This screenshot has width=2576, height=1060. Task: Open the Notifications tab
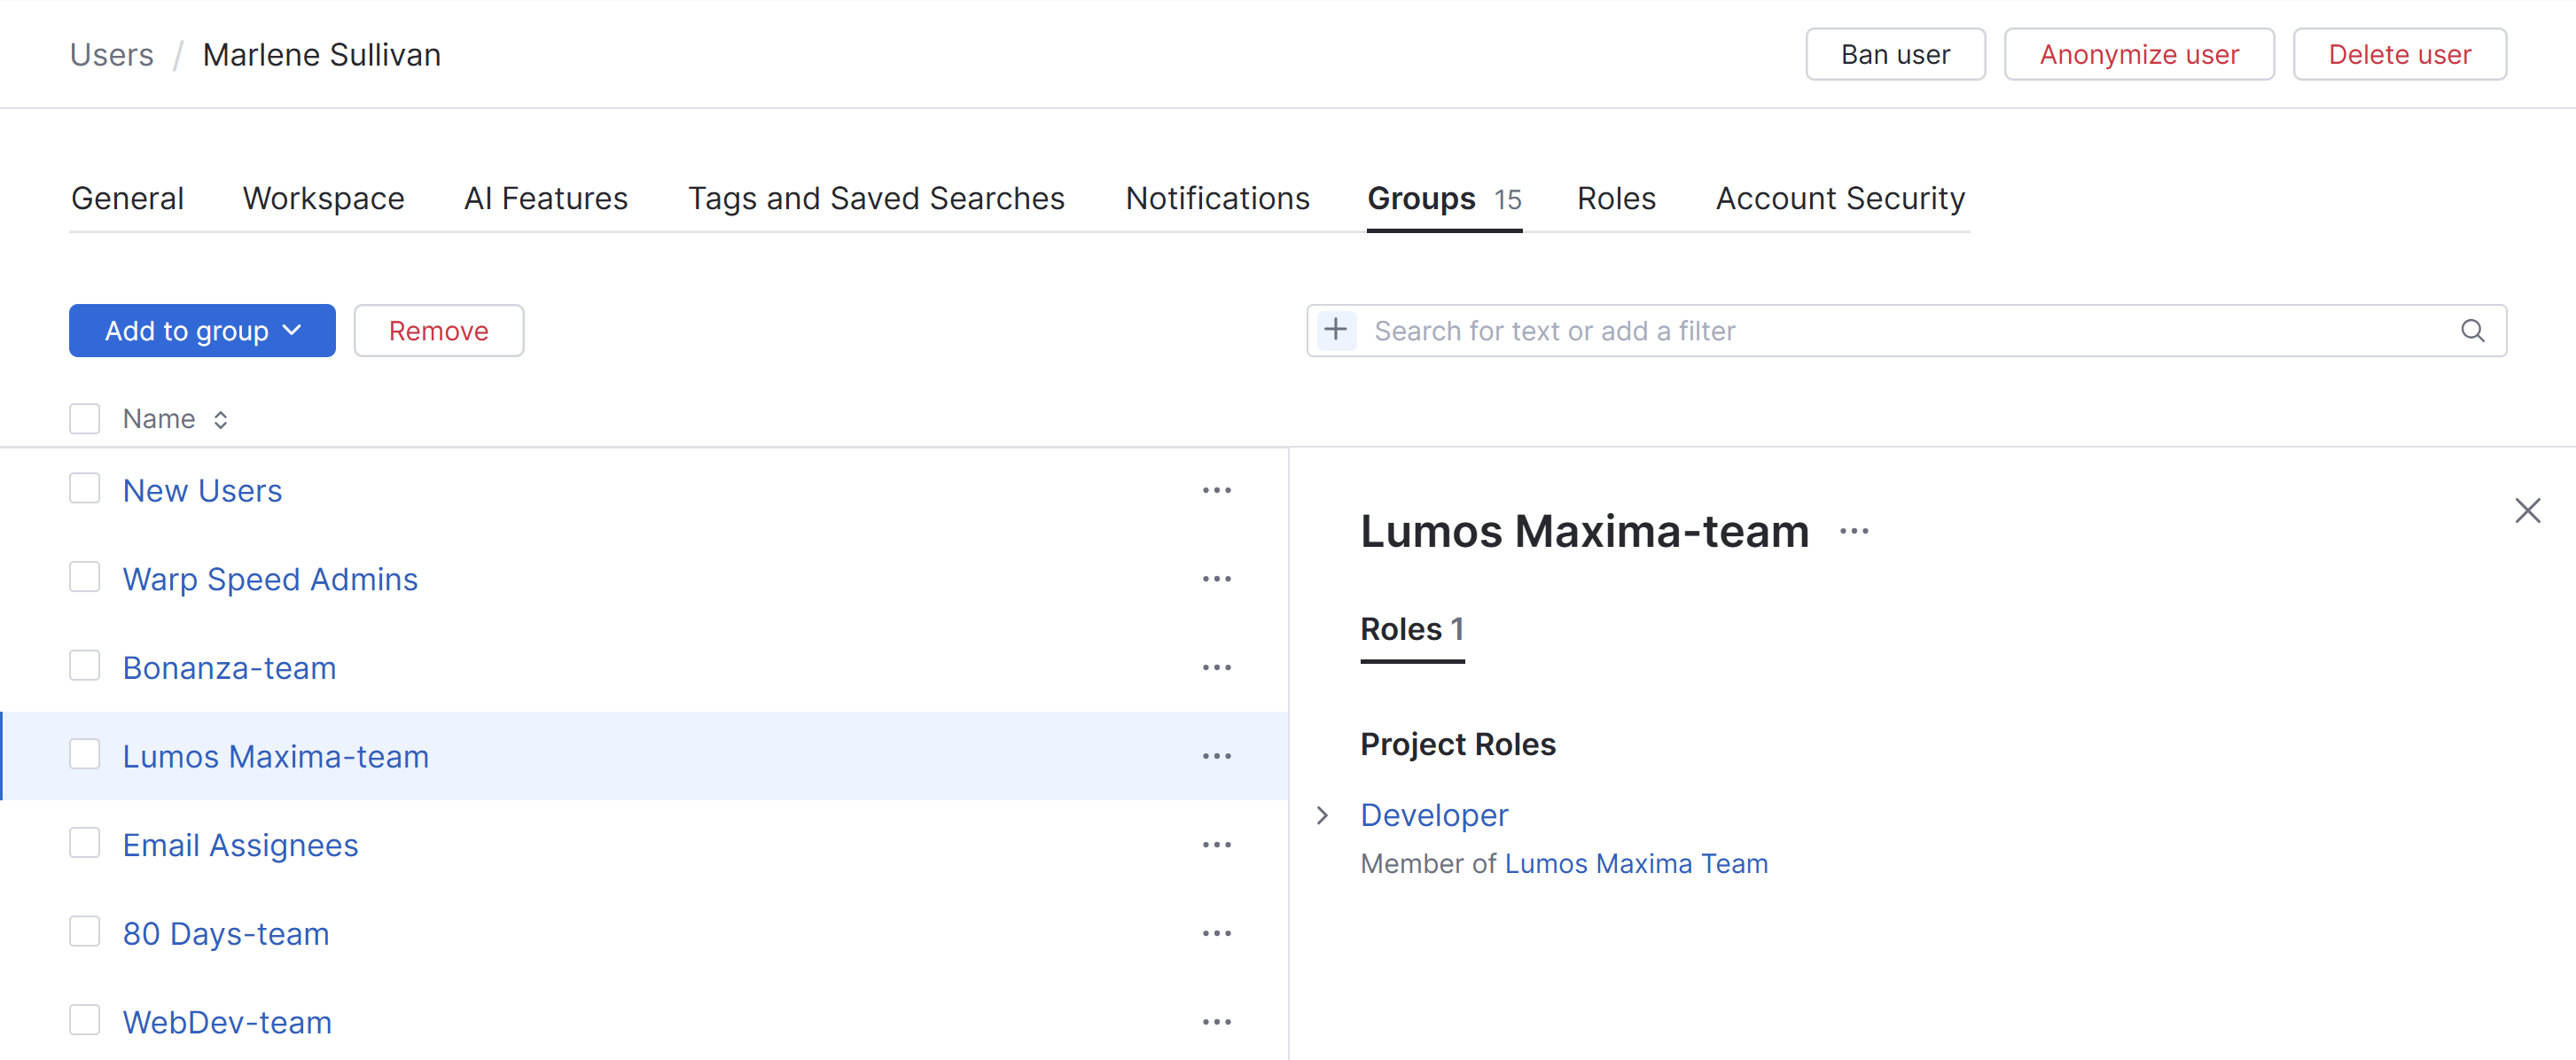(x=1217, y=198)
